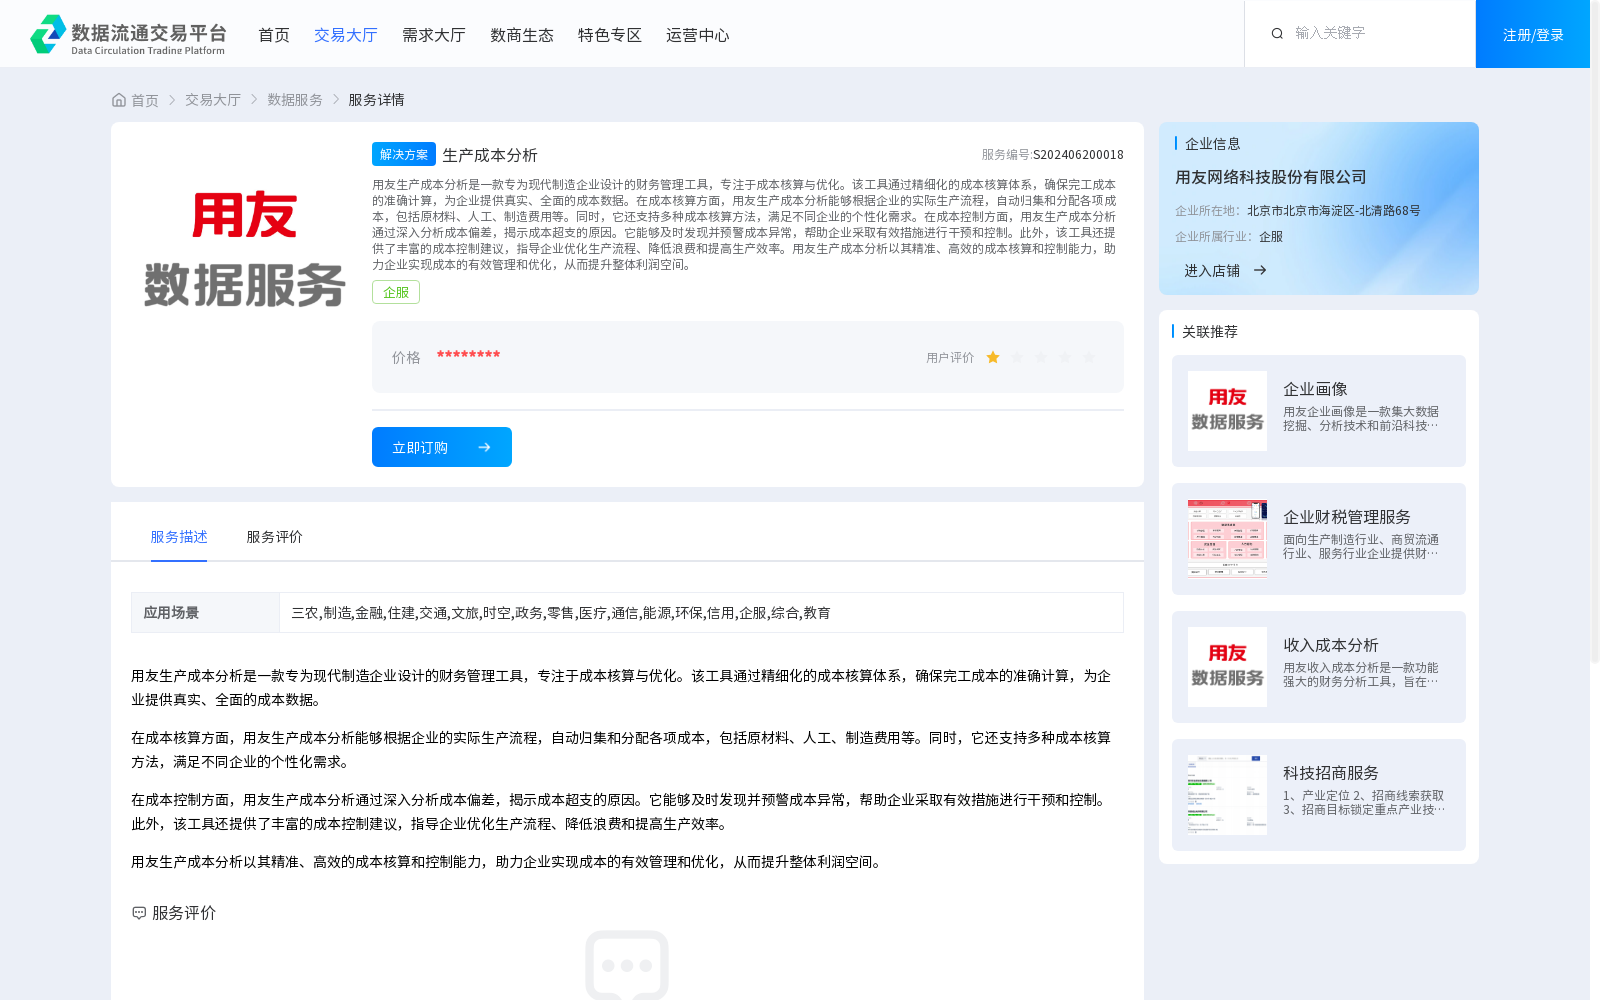Click the 应用场景 label cell
This screenshot has width=1600, height=1000.
(205, 613)
